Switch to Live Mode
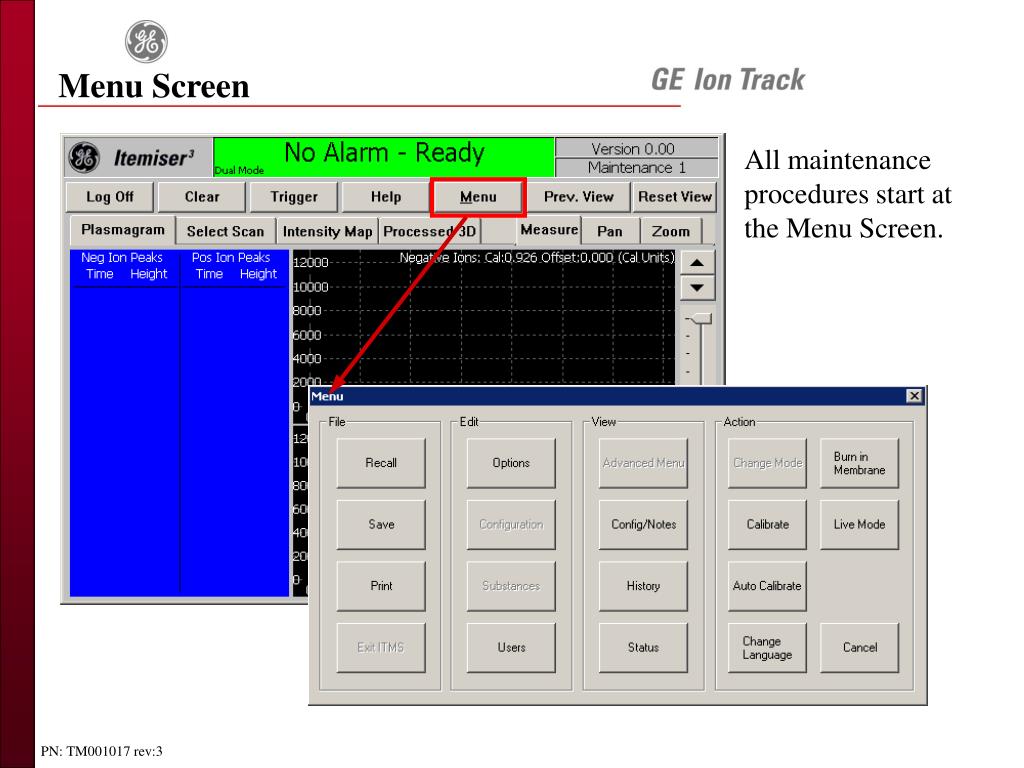Viewport: 1024px width, 768px height. tap(859, 524)
